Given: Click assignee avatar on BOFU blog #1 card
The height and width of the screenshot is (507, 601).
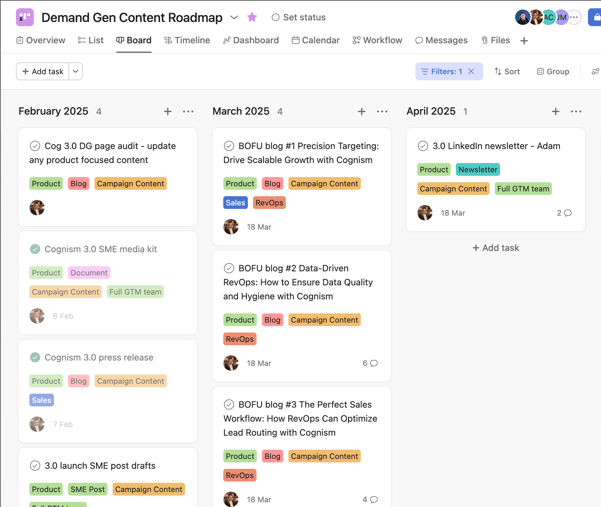Looking at the screenshot, I should click(231, 227).
